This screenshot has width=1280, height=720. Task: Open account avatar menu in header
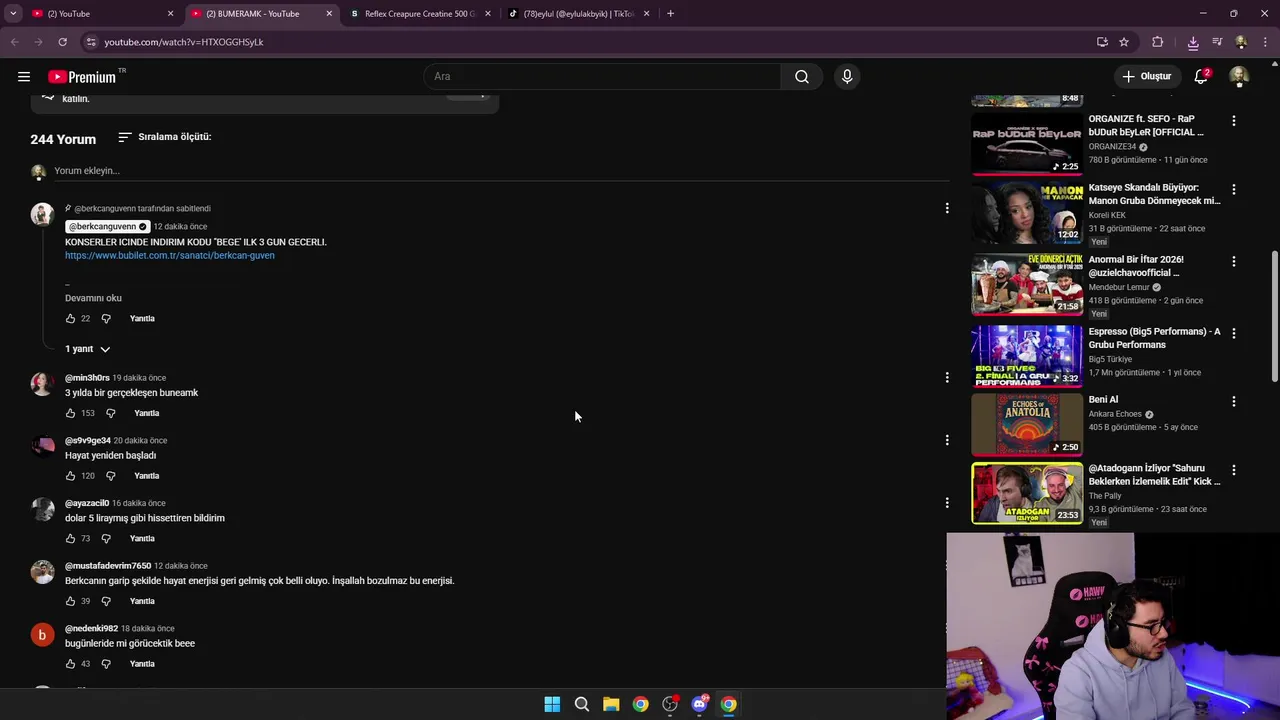coord(1239,76)
